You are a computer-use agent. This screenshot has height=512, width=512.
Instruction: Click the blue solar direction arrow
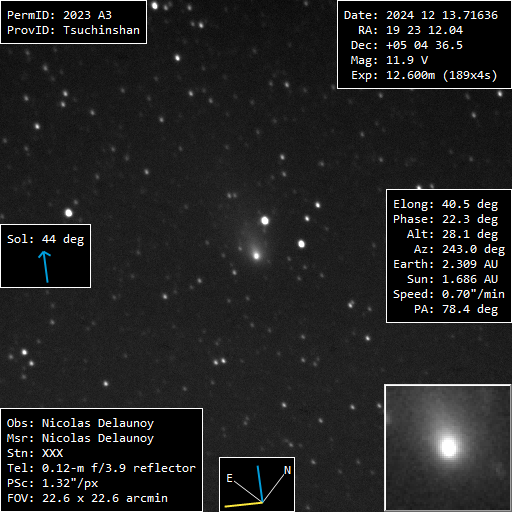(x=45, y=267)
